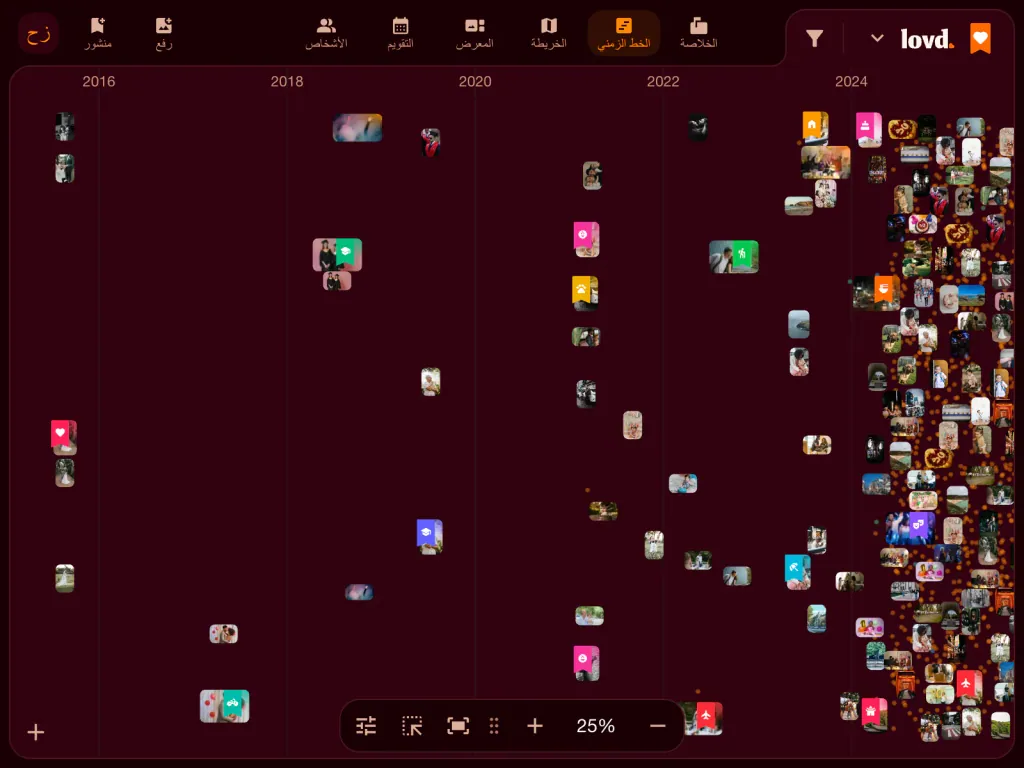Activate the selection marquee tool
Image resolution: width=1024 pixels, height=768 pixels.
[x=412, y=726]
